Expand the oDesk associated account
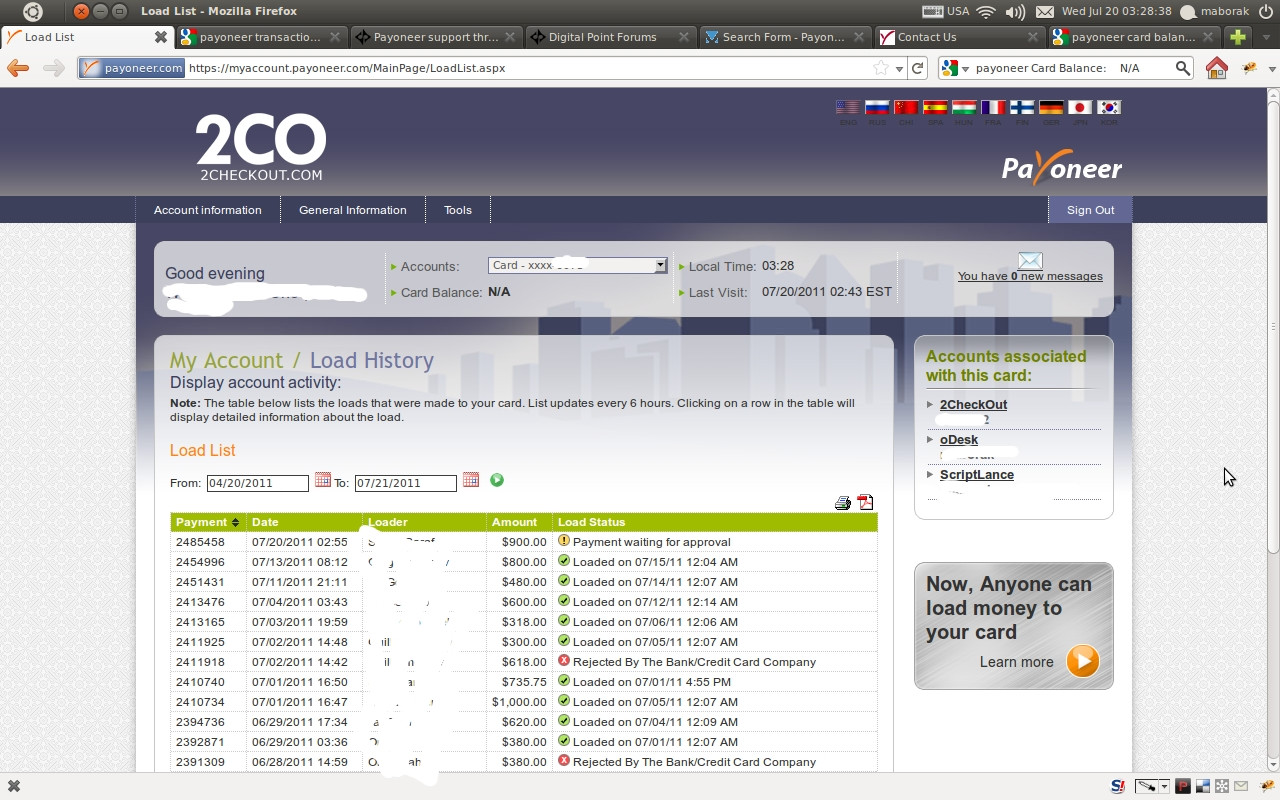This screenshot has height=800, width=1280. (x=930, y=440)
